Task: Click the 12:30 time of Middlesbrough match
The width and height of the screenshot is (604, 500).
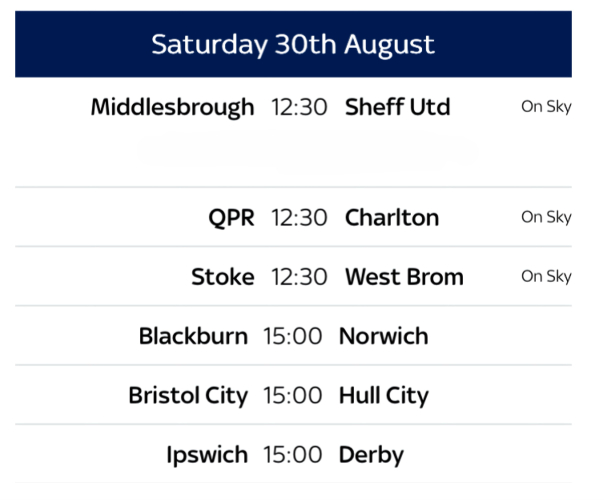Action: pyautogui.click(x=299, y=108)
